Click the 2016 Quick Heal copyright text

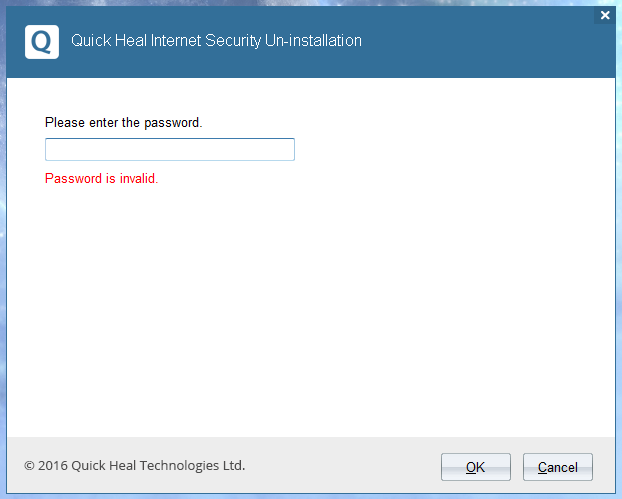coord(134,465)
